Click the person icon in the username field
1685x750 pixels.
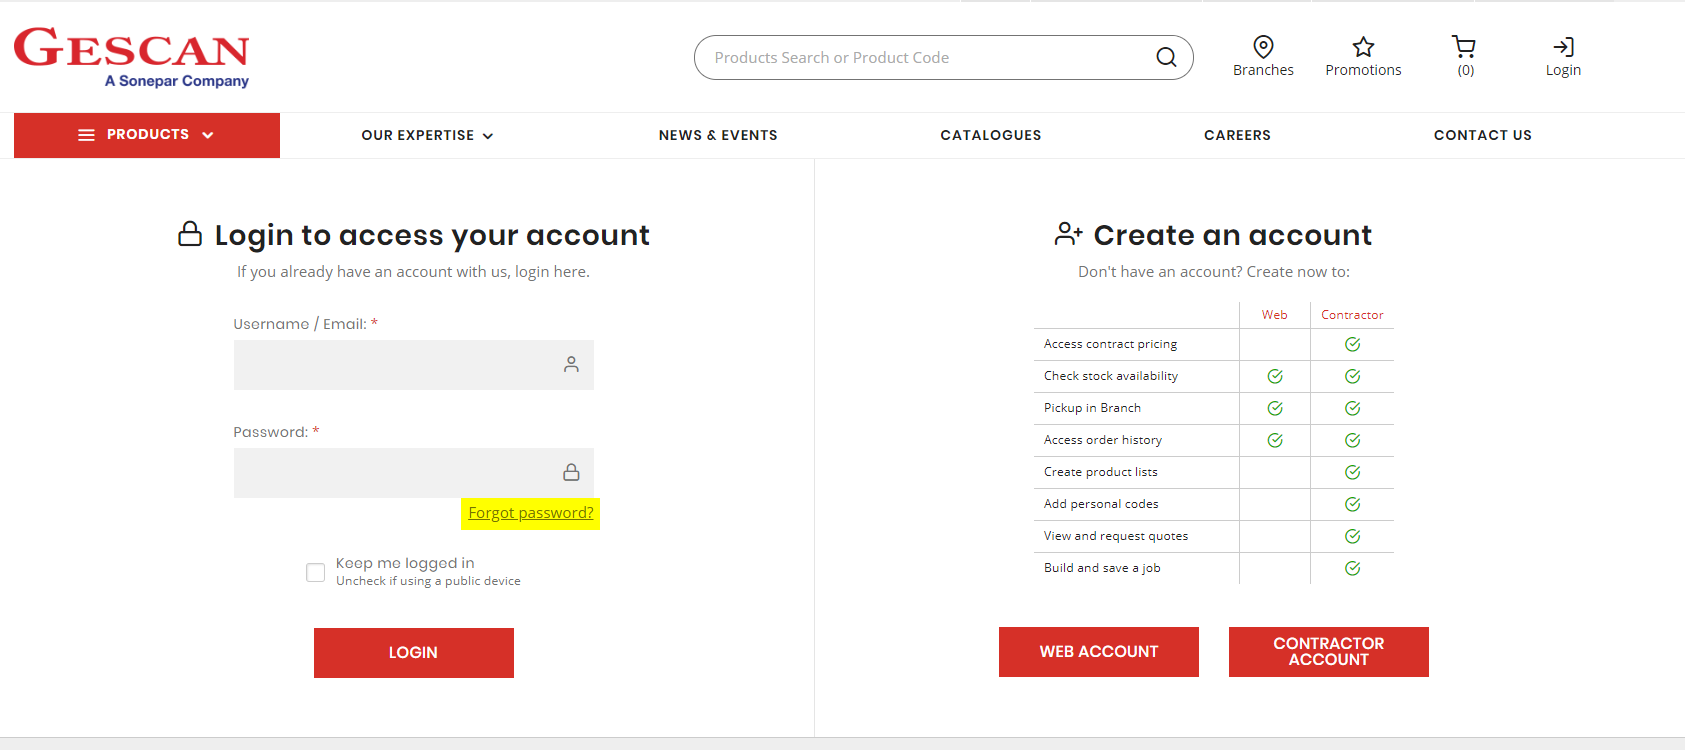pos(571,365)
